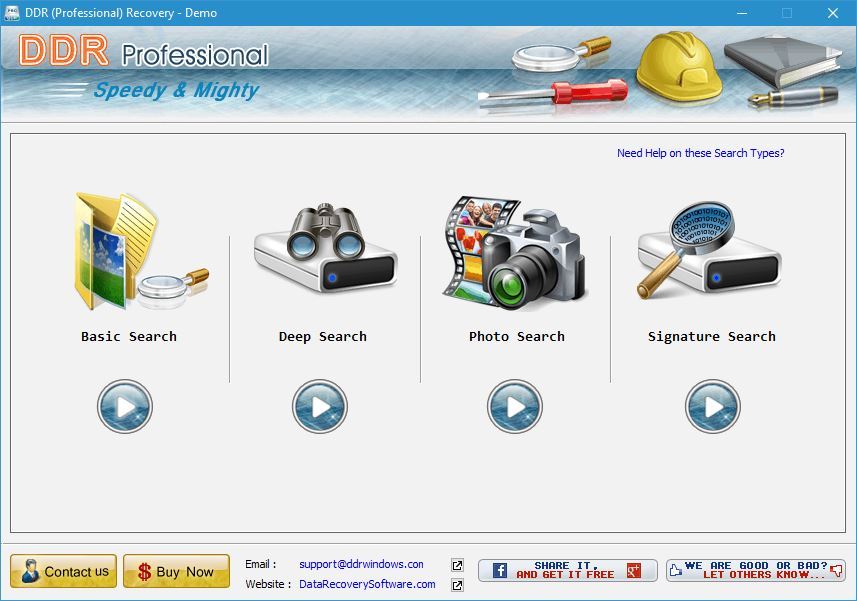Select the Basic Search label
Viewport: 857px width, 601px height.
[129, 337]
